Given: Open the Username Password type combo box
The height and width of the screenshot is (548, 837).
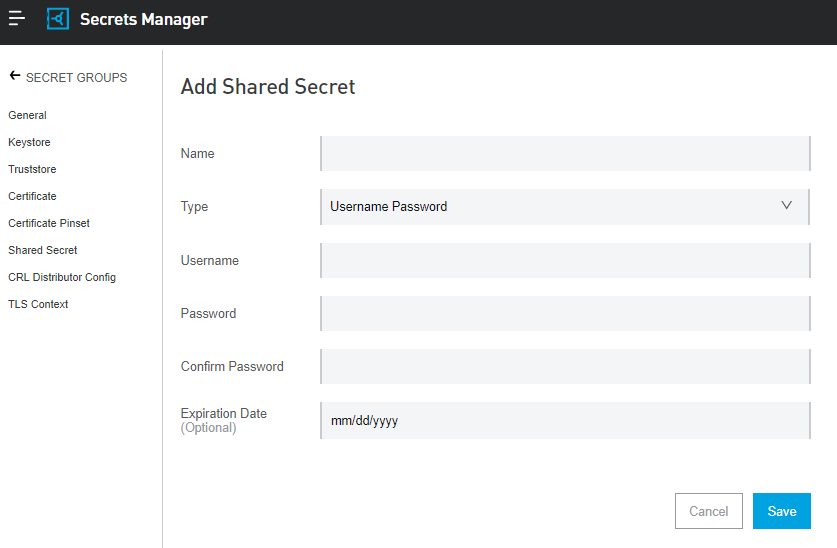Looking at the screenshot, I should (x=550, y=207).
